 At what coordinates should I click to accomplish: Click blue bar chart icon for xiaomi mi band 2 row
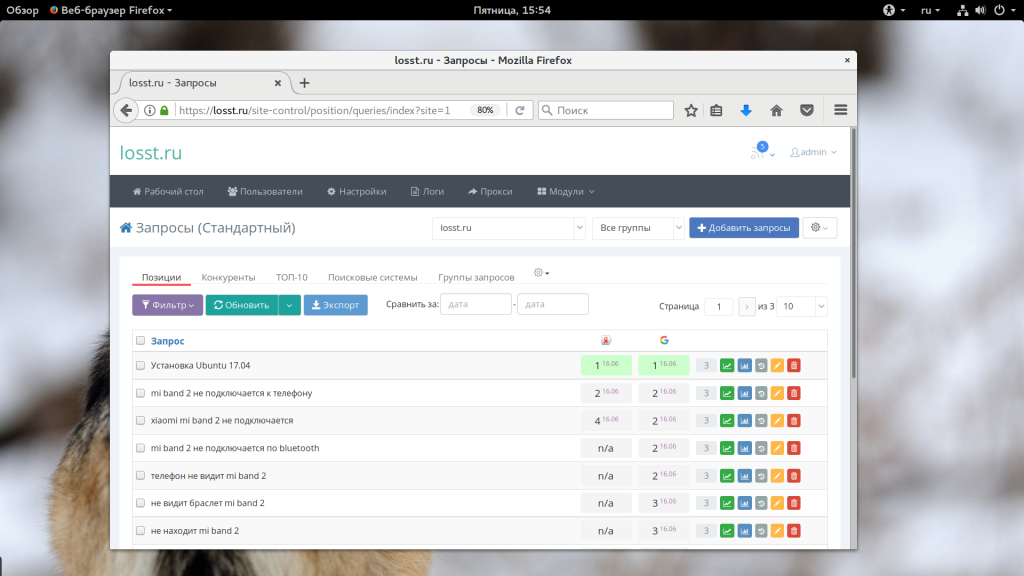(x=744, y=421)
